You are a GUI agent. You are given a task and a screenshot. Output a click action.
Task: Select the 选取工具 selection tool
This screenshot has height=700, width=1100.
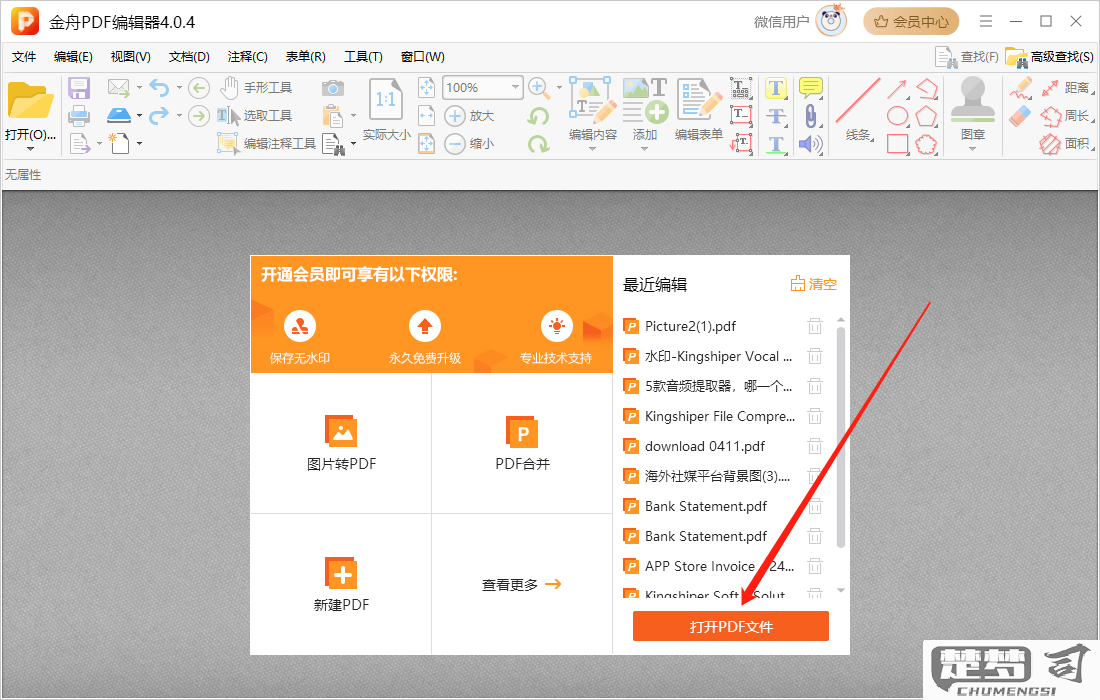coord(254,116)
